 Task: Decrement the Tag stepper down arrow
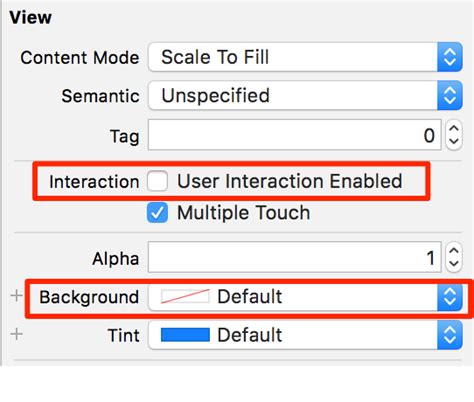click(454, 141)
